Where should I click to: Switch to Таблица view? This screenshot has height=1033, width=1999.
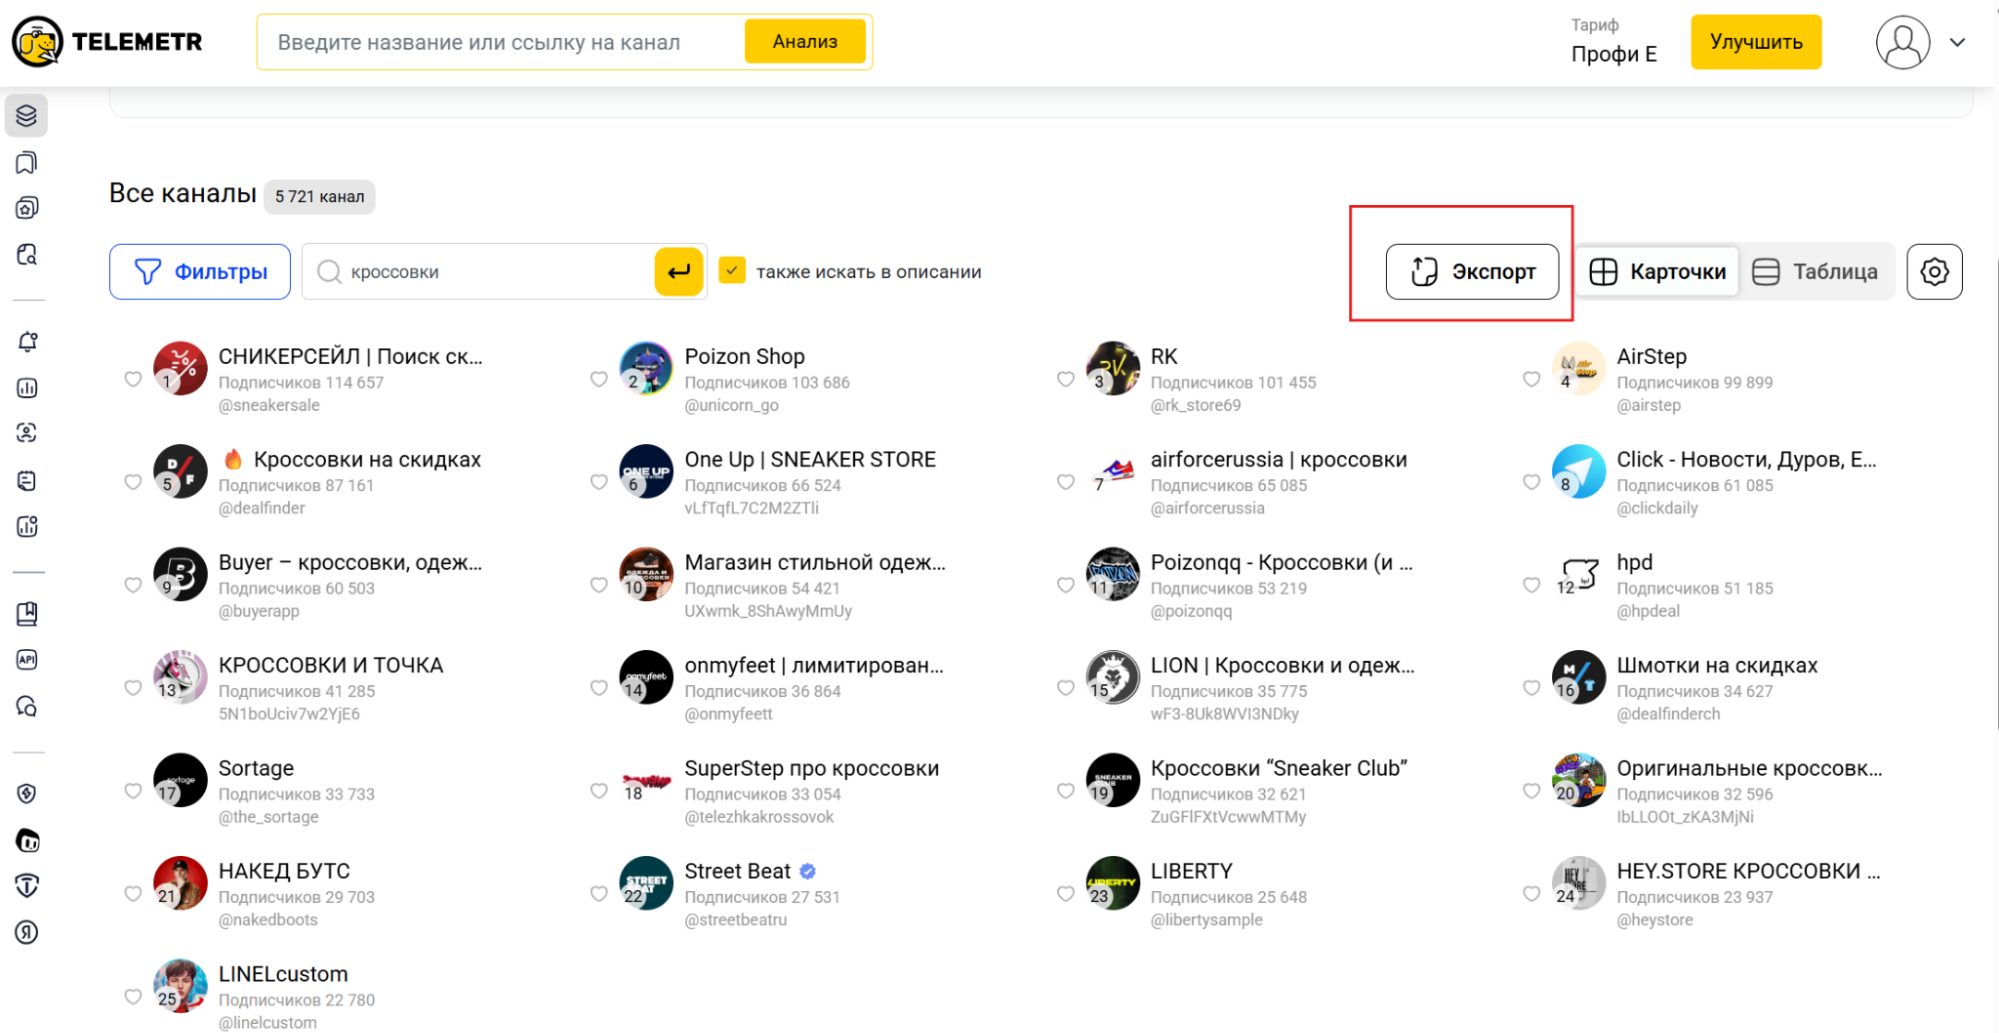pyautogui.click(x=1815, y=272)
